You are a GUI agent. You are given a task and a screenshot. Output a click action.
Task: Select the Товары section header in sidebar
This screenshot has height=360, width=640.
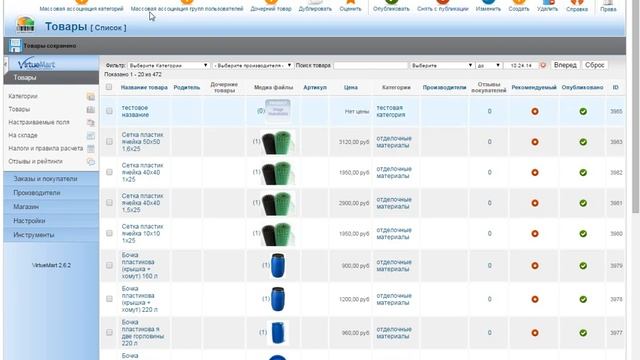click(x=51, y=78)
